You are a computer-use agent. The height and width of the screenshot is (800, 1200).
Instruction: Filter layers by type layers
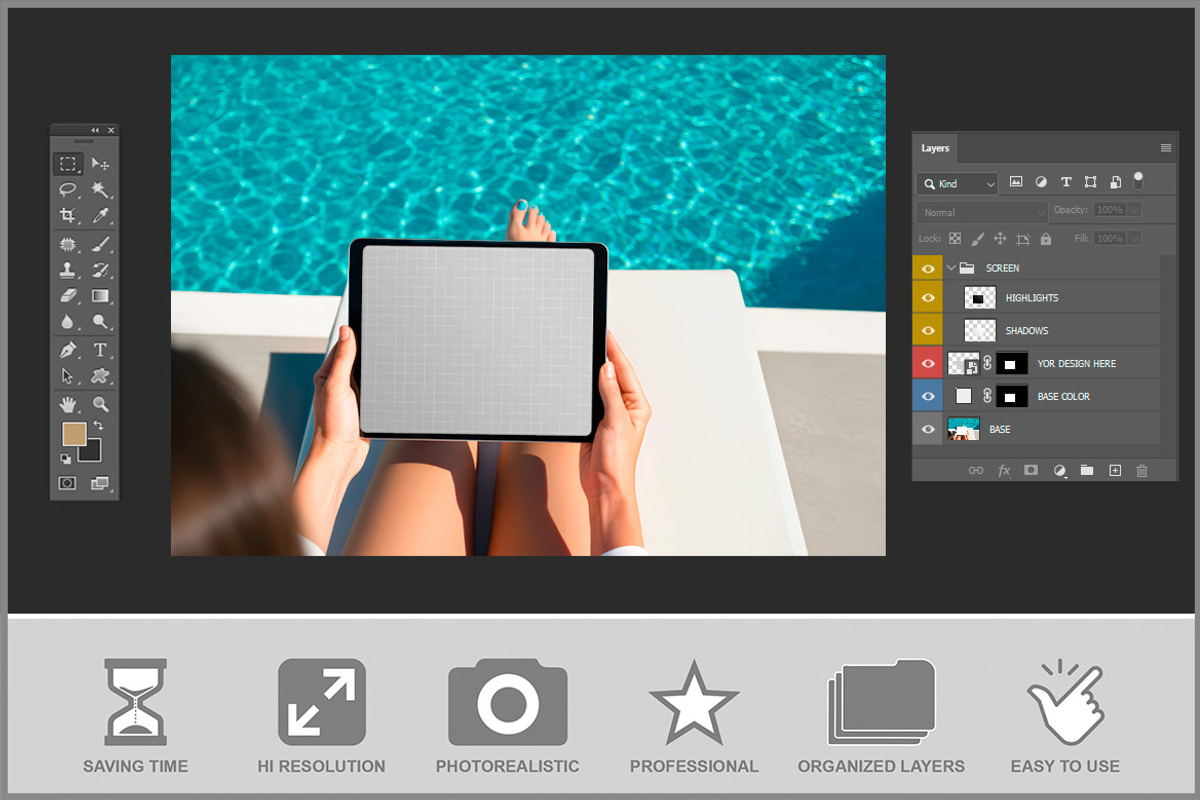pyautogui.click(x=1066, y=182)
